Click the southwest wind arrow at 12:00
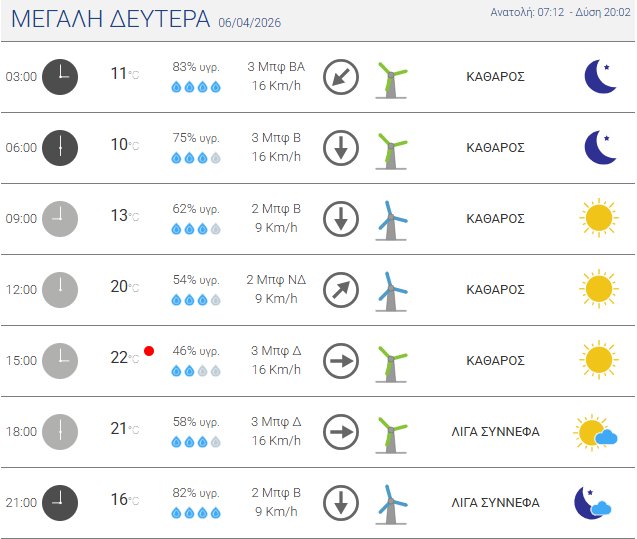The image size is (637, 539). click(341, 290)
